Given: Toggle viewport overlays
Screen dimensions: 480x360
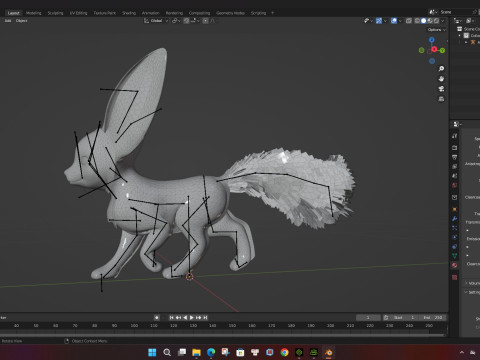Looking at the screenshot, I should click(394, 21).
